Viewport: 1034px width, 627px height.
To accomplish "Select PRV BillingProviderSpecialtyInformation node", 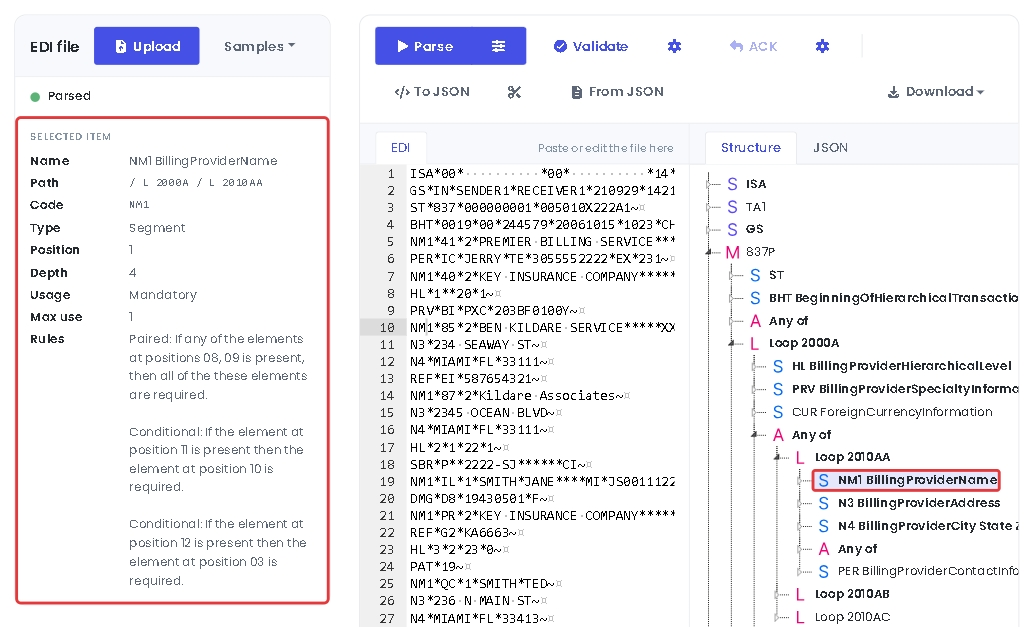I will point(905,389).
